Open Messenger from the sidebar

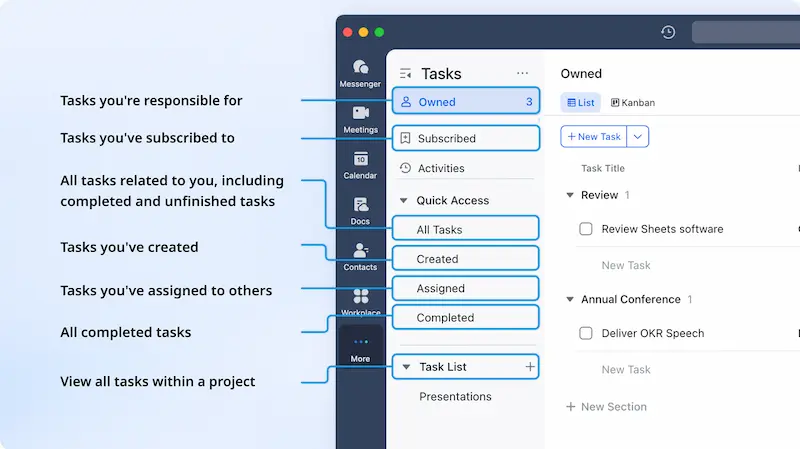tap(360, 73)
